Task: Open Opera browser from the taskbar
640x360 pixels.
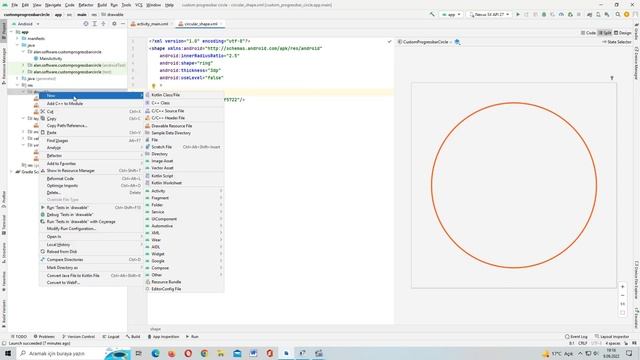Action: (188, 353)
